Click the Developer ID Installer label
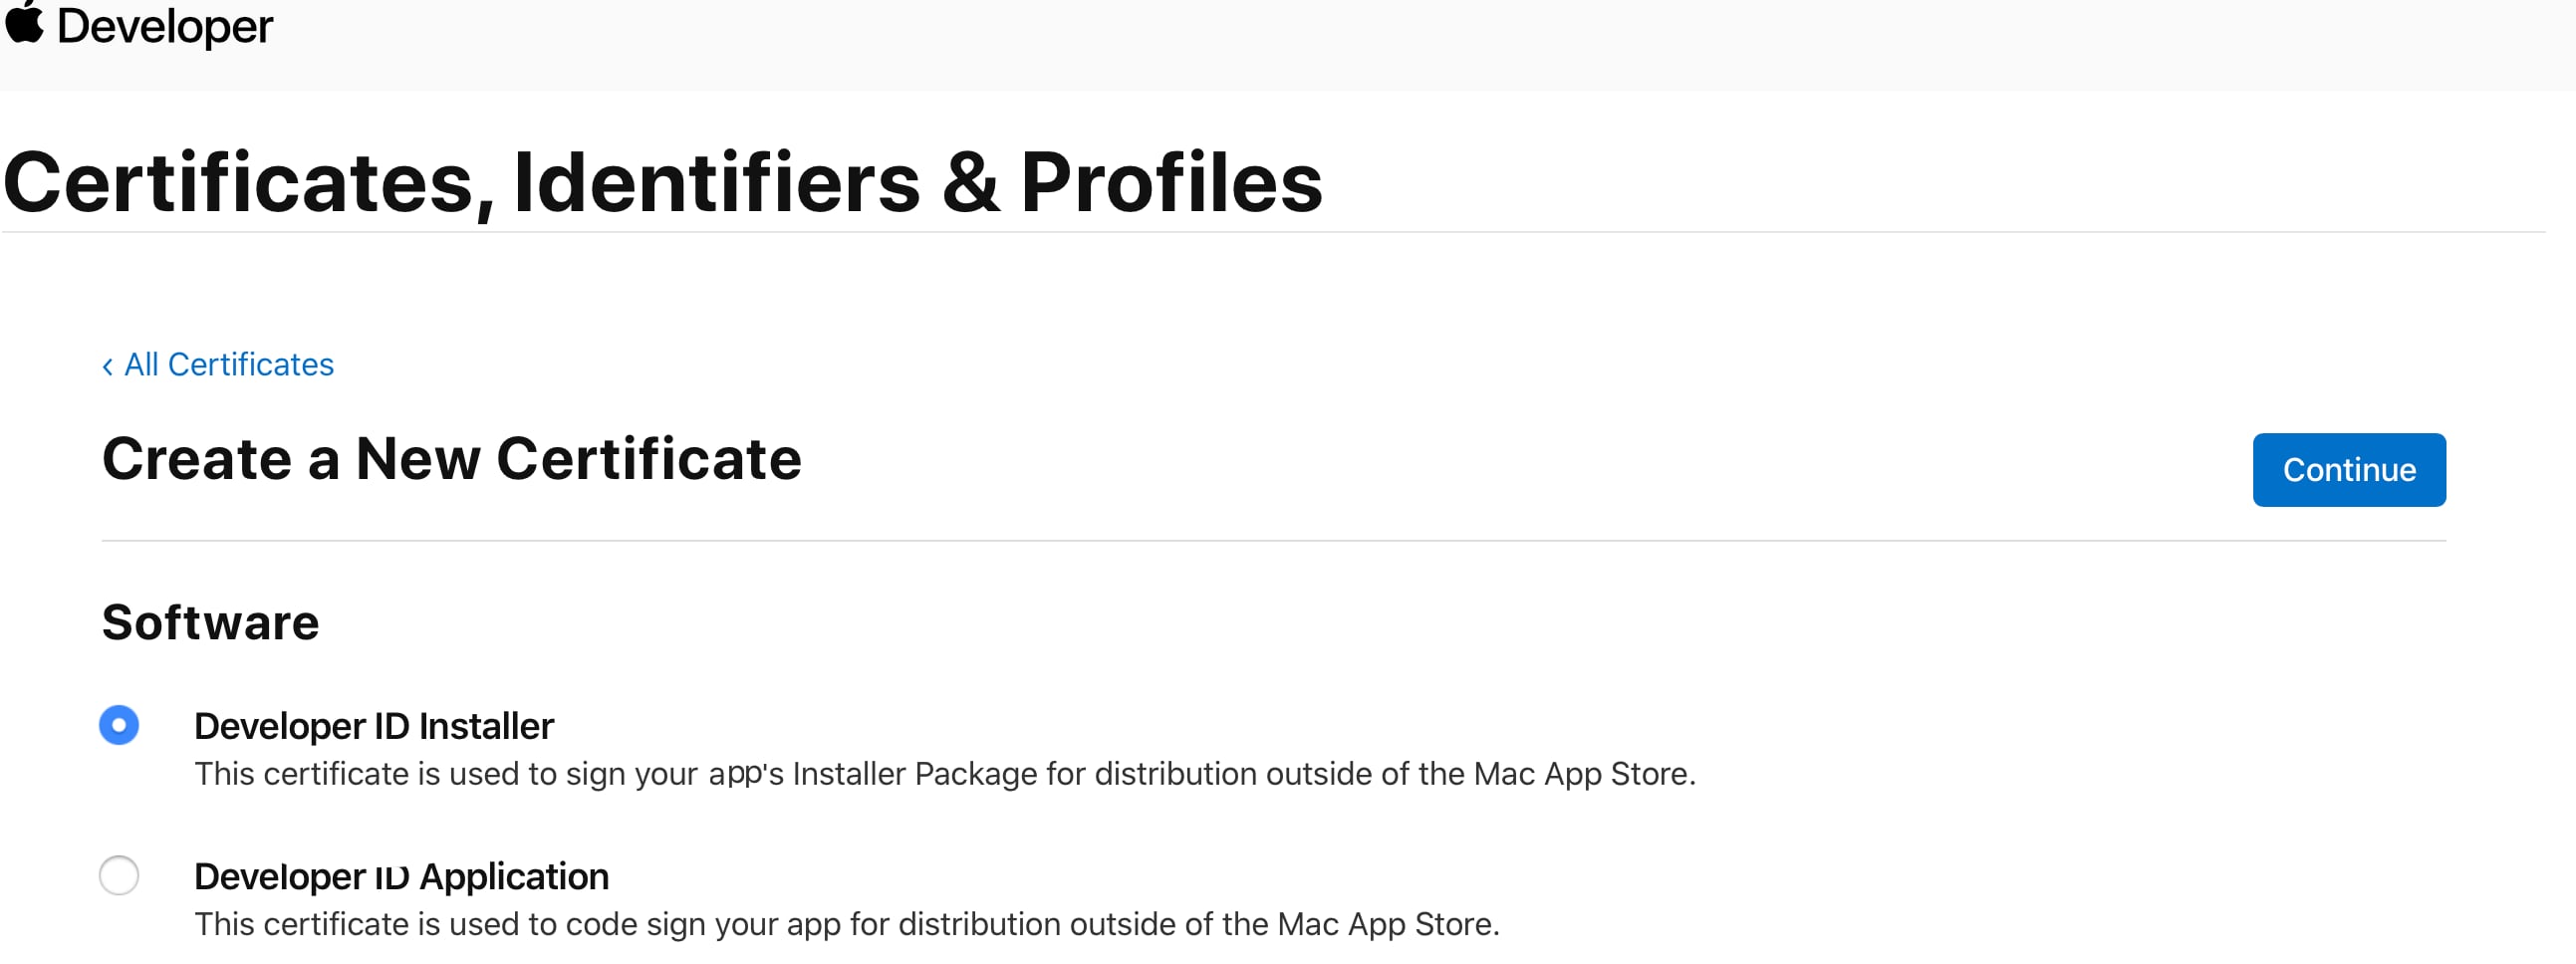 tap(373, 726)
